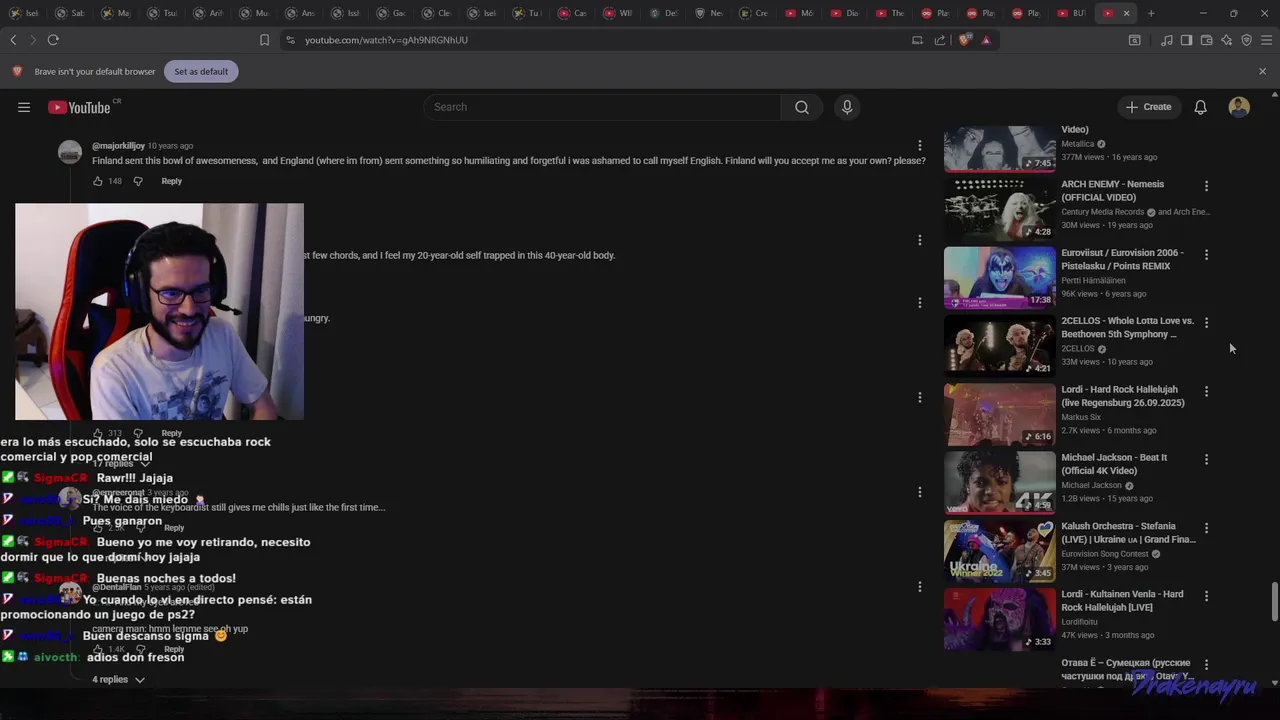The height and width of the screenshot is (720, 1280).
Task: Click the YouTube search magnifier button
Action: tap(802, 107)
